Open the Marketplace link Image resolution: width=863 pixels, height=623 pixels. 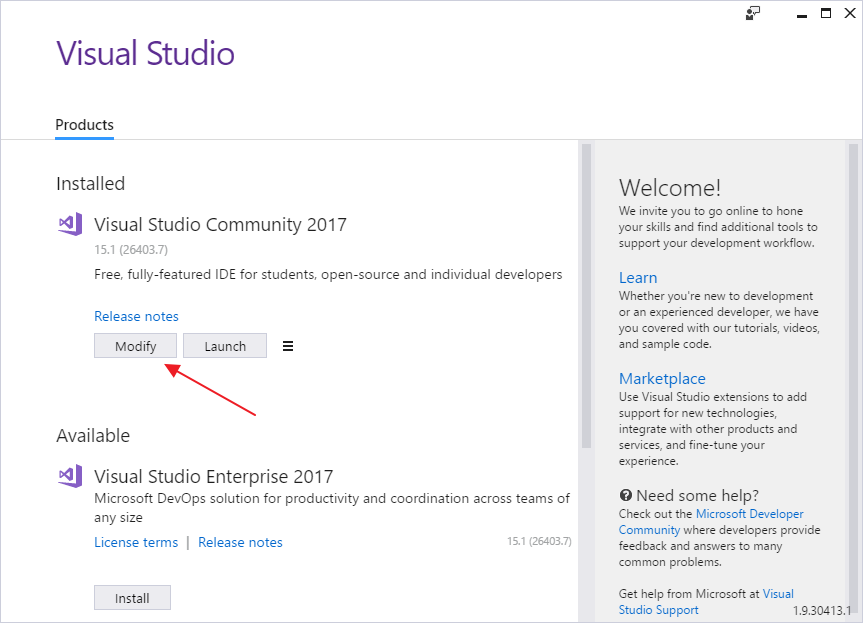662,379
